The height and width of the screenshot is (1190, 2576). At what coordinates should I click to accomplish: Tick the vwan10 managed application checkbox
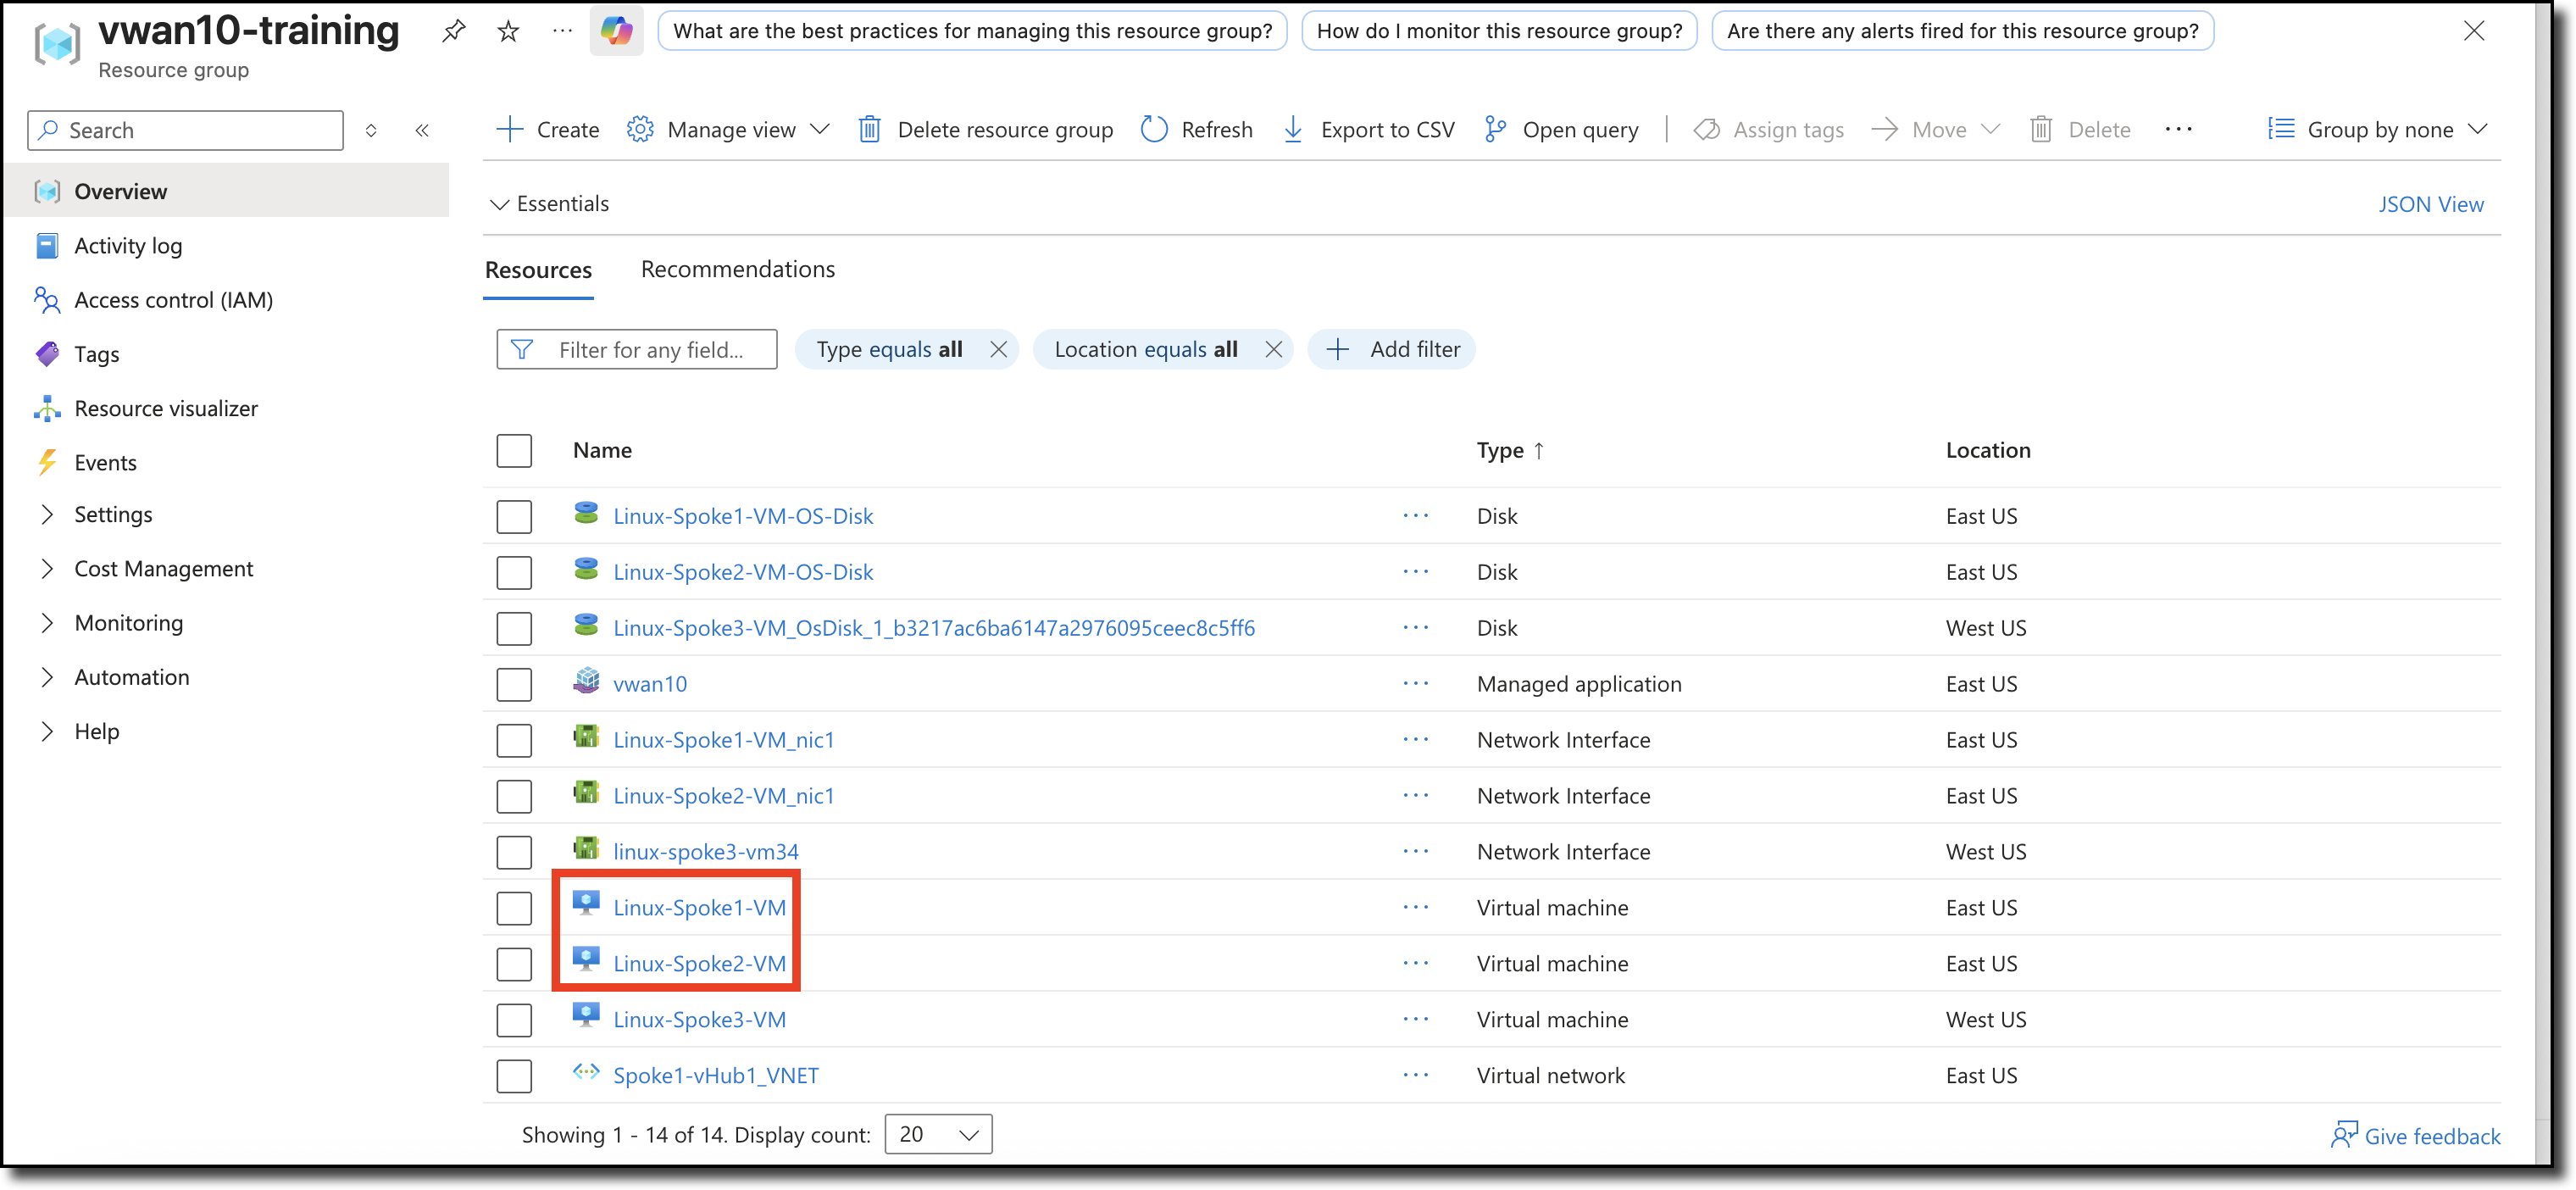point(514,684)
